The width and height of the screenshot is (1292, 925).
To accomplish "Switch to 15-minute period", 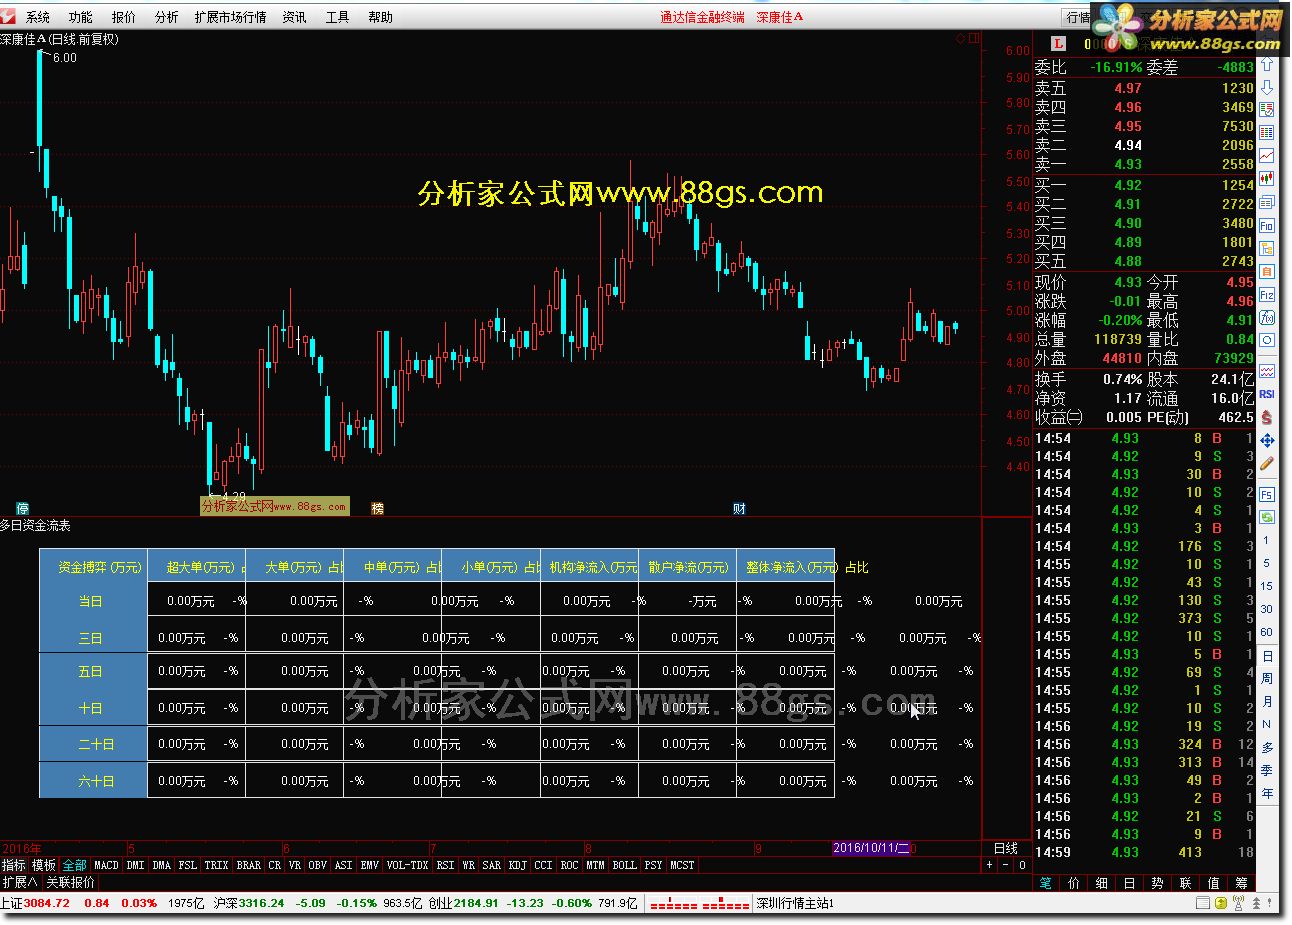I will 1267,586.
